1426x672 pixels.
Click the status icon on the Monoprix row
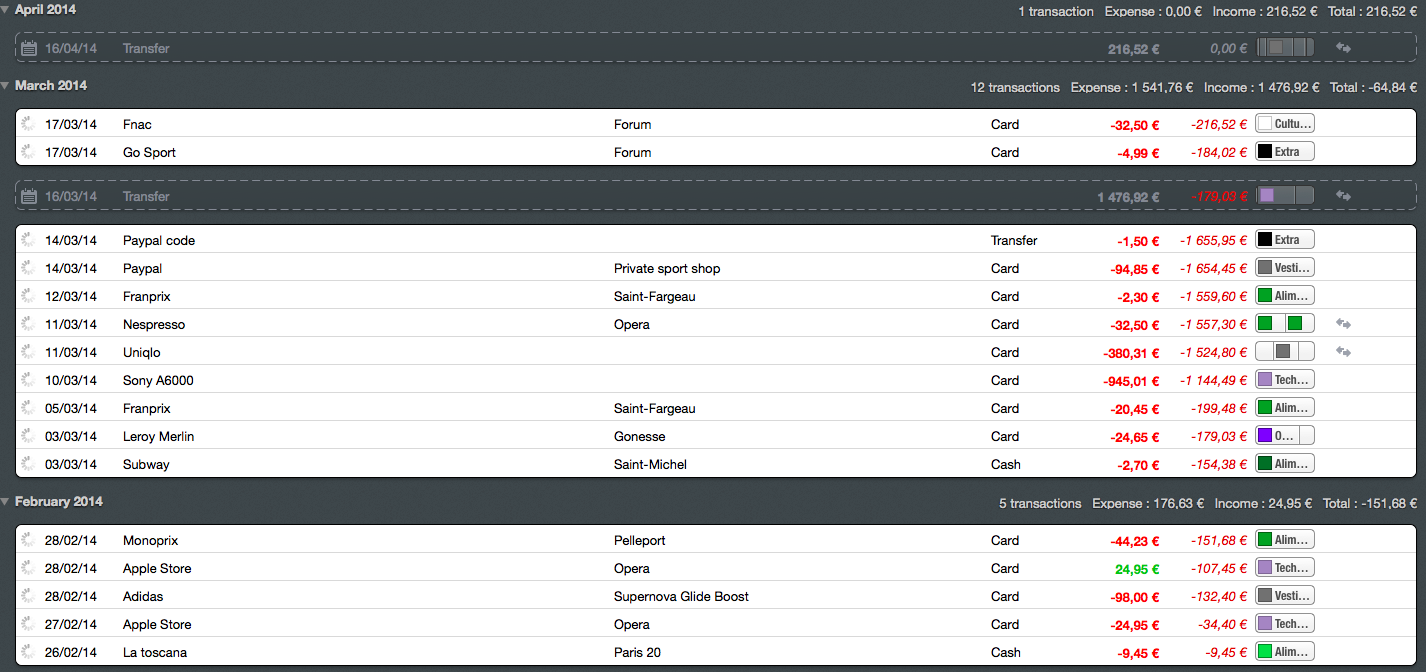[x=28, y=540]
